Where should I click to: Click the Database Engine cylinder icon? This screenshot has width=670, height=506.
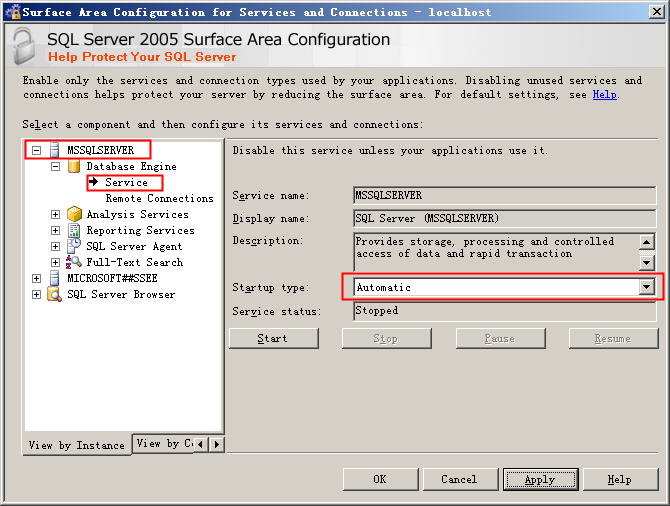pyautogui.click(x=74, y=166)
